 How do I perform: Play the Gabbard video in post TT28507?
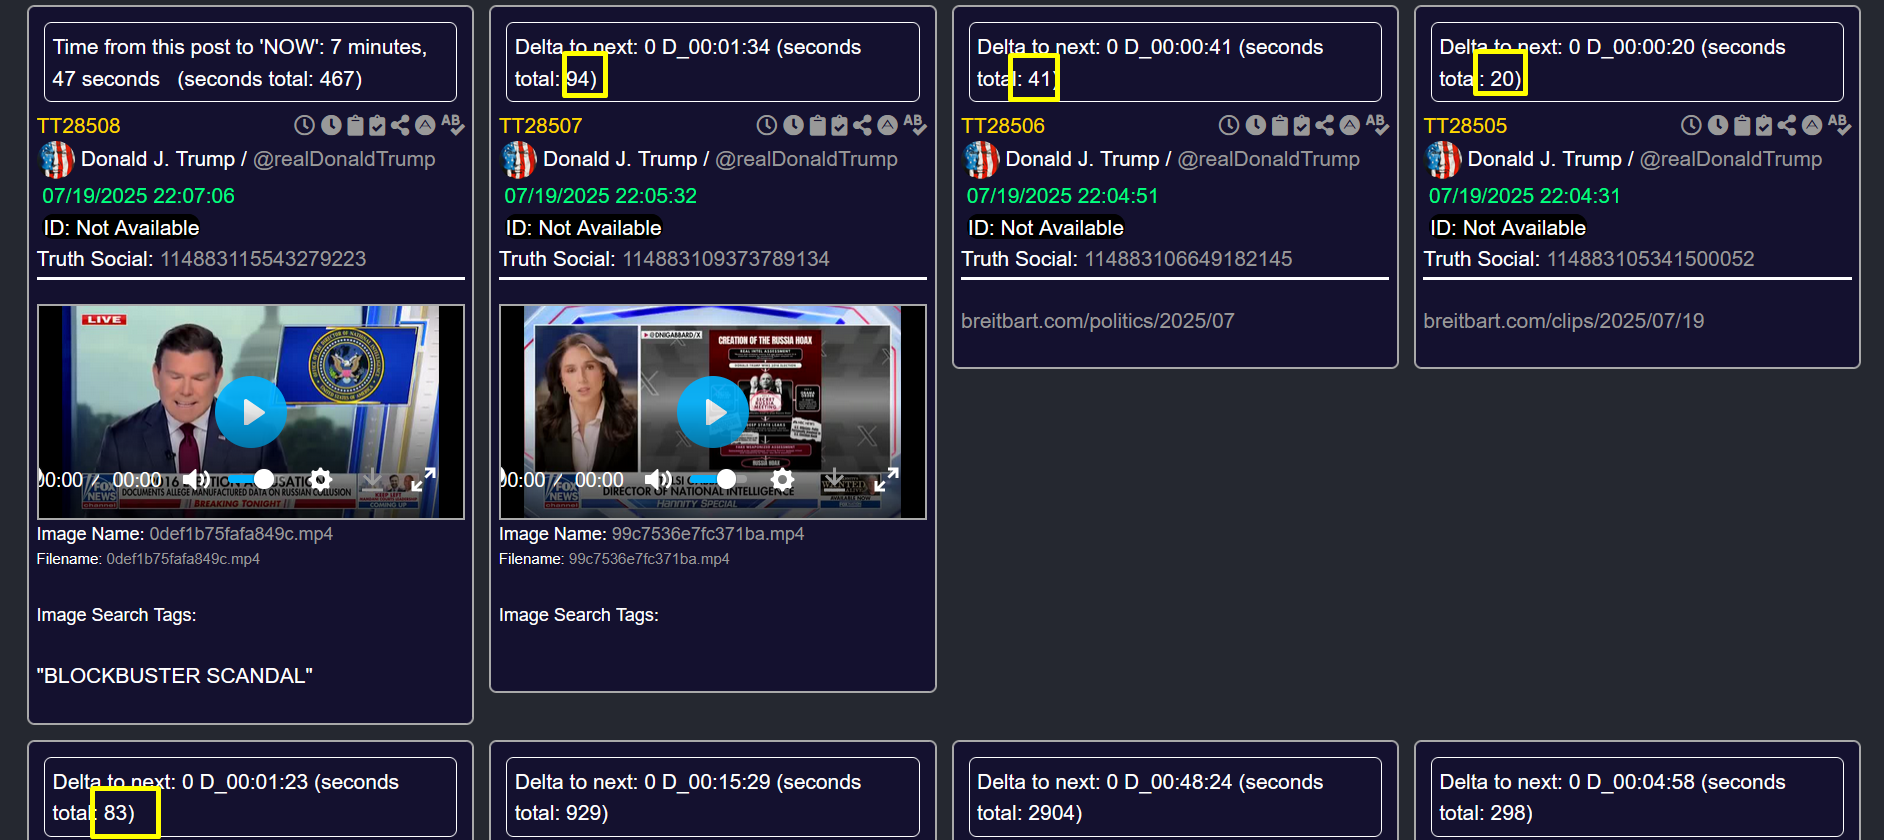pos(713,412)
